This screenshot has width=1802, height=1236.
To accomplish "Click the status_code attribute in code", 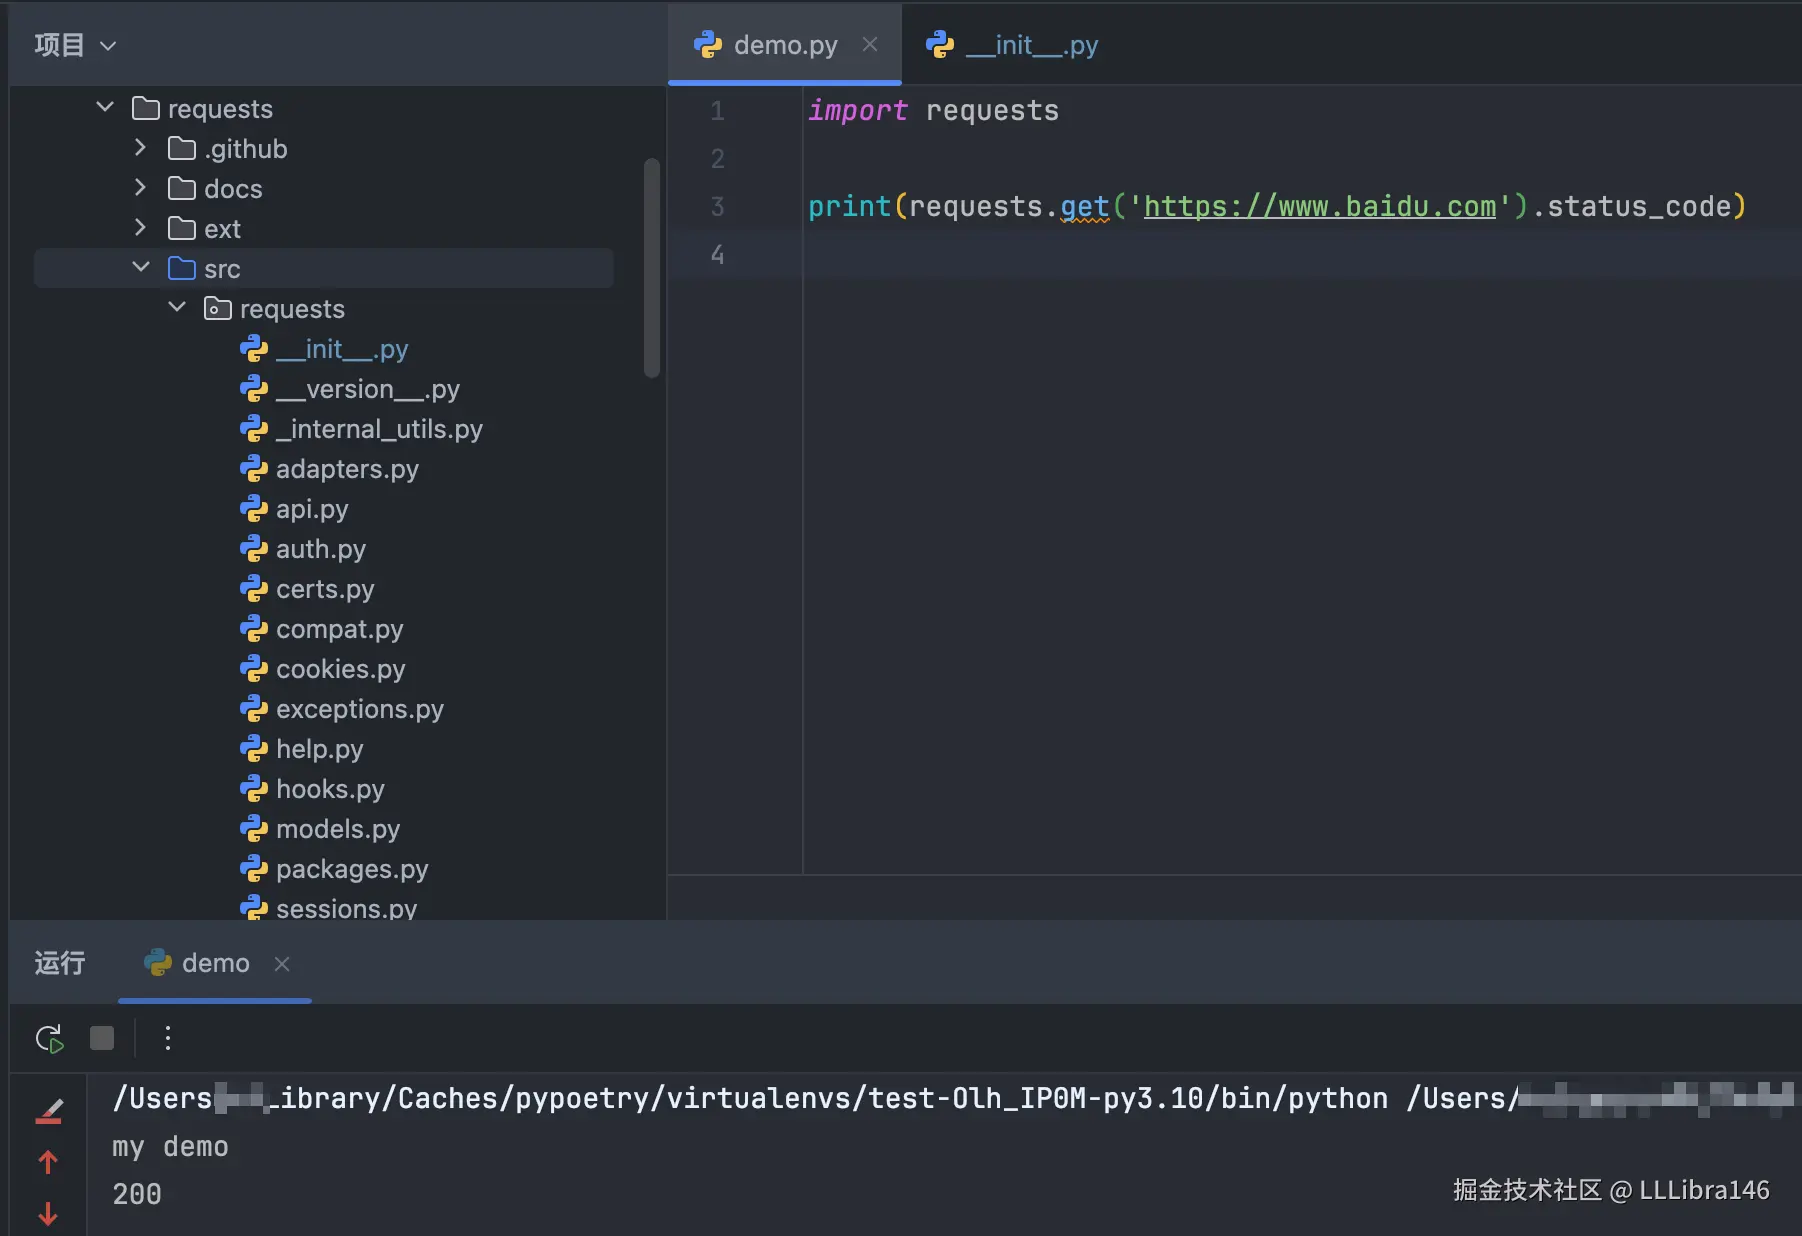I will click(x=1639, y=206).
